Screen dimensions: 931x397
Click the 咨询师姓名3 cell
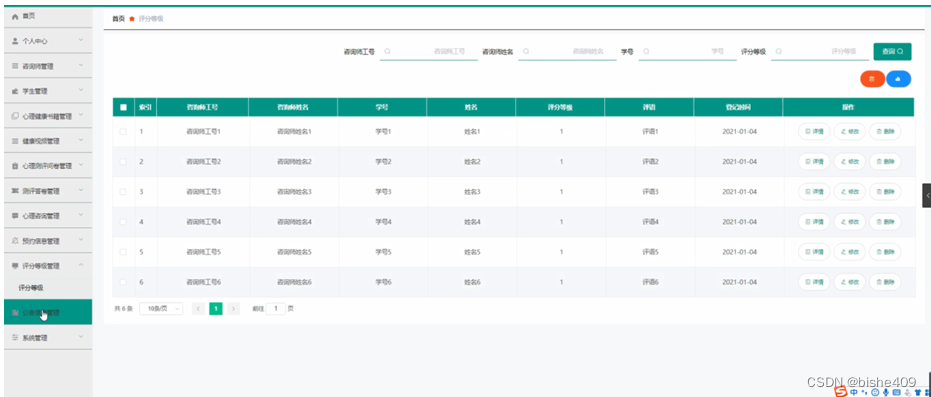click(x=294, y=192)
